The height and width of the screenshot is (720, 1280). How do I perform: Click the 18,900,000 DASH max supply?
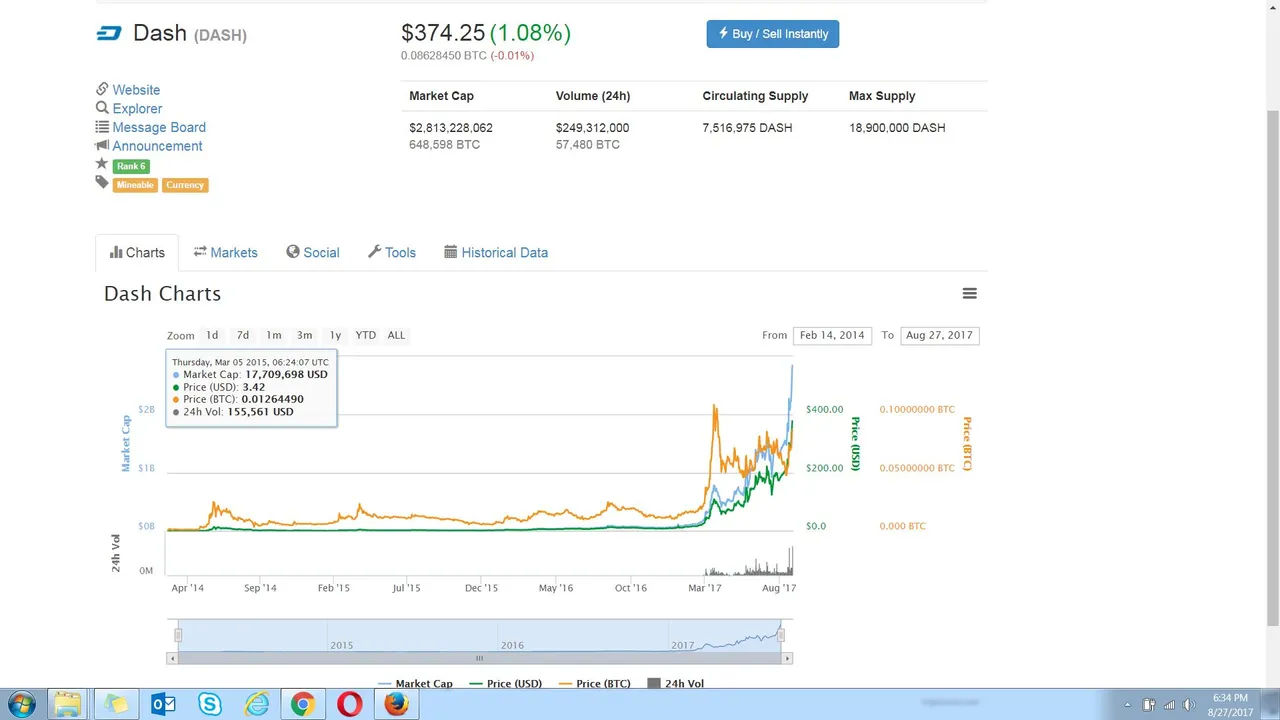[897, 128]
